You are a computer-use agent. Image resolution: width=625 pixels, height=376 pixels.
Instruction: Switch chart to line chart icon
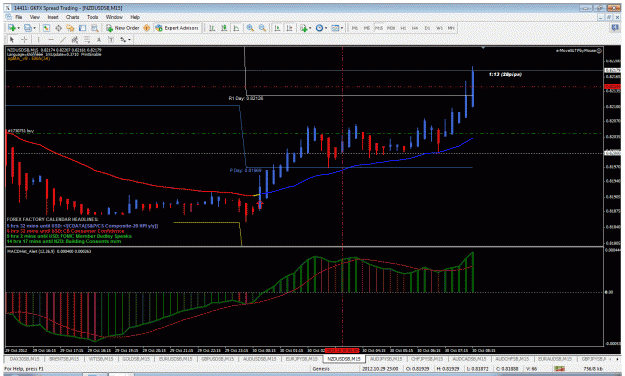pyautogui.click(x=236, y=28)
